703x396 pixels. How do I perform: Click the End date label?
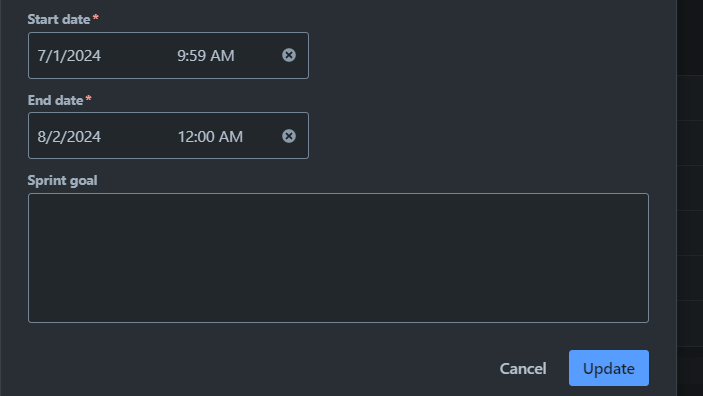click(x=55, y=100)
